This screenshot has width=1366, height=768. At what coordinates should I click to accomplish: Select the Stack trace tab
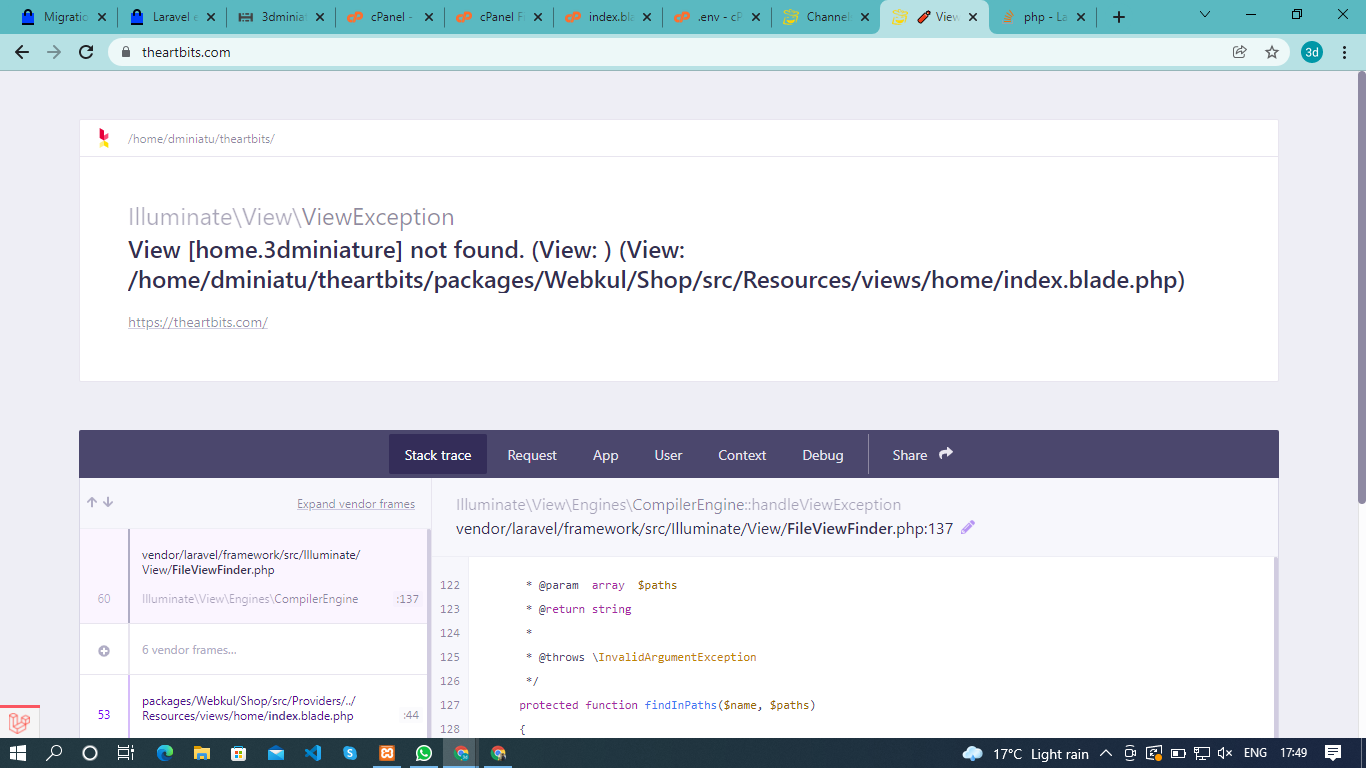click(438, 455)
